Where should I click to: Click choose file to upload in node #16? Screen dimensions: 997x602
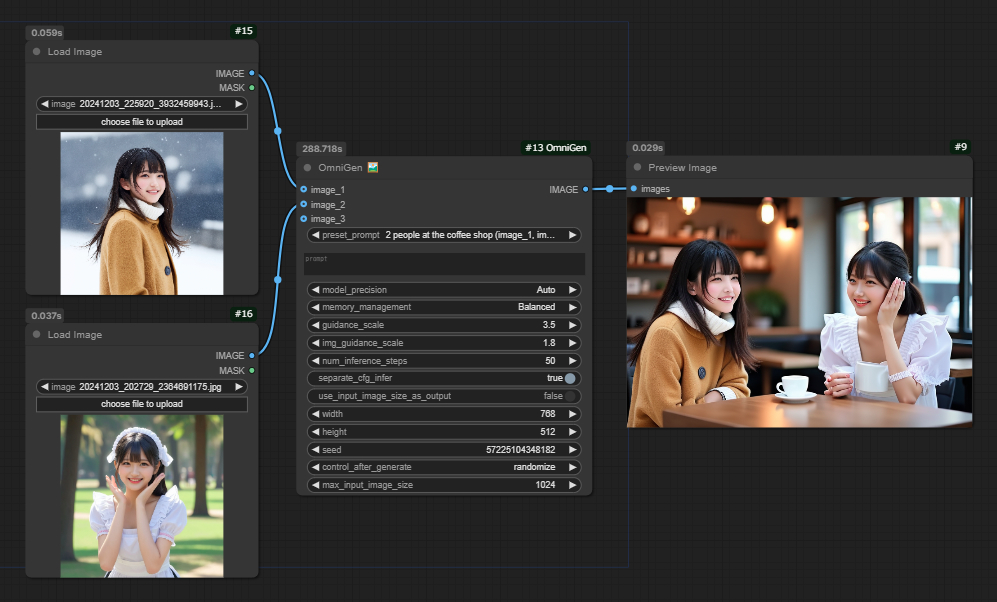[142, 404]
